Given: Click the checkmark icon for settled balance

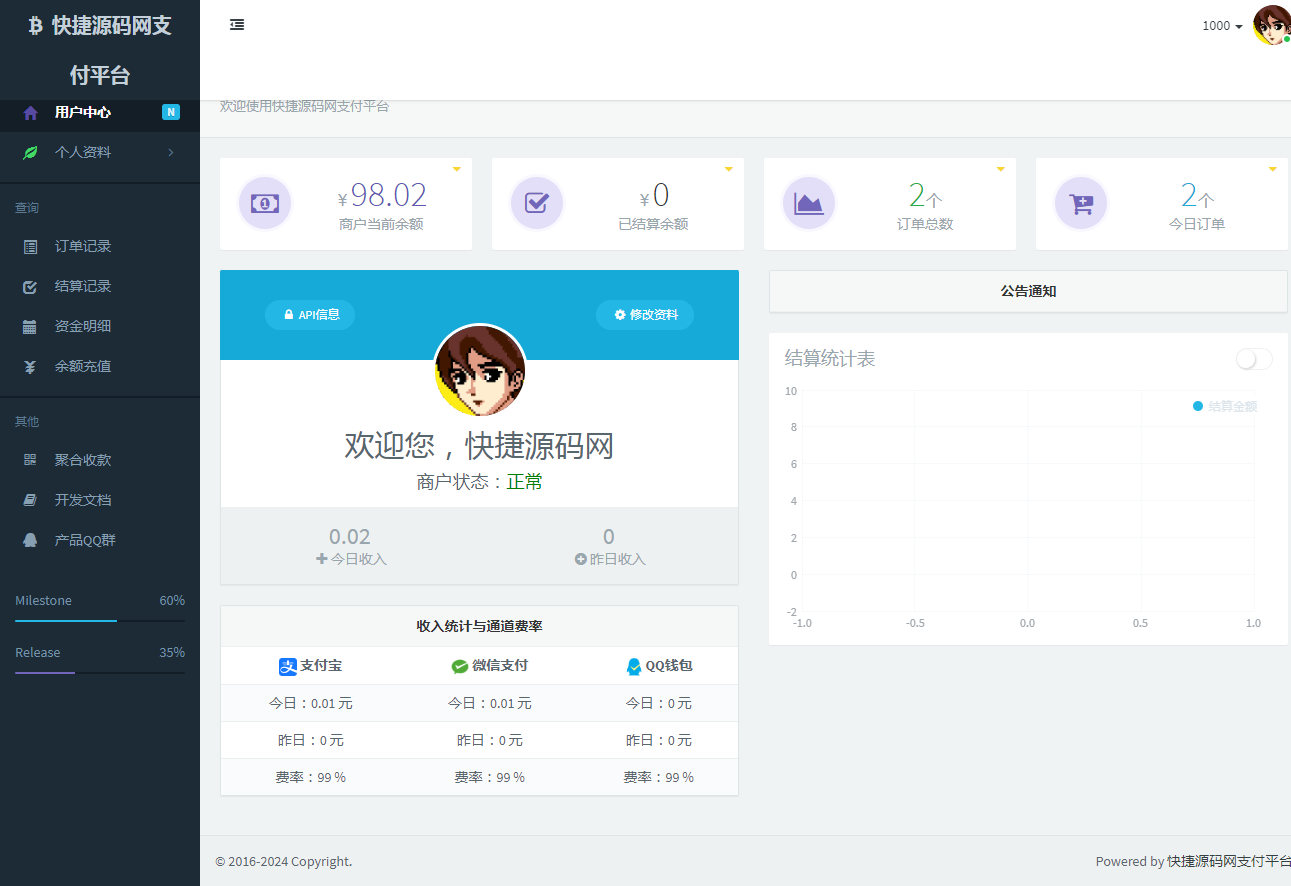Looking at the screenshot, I should [537, 203].
